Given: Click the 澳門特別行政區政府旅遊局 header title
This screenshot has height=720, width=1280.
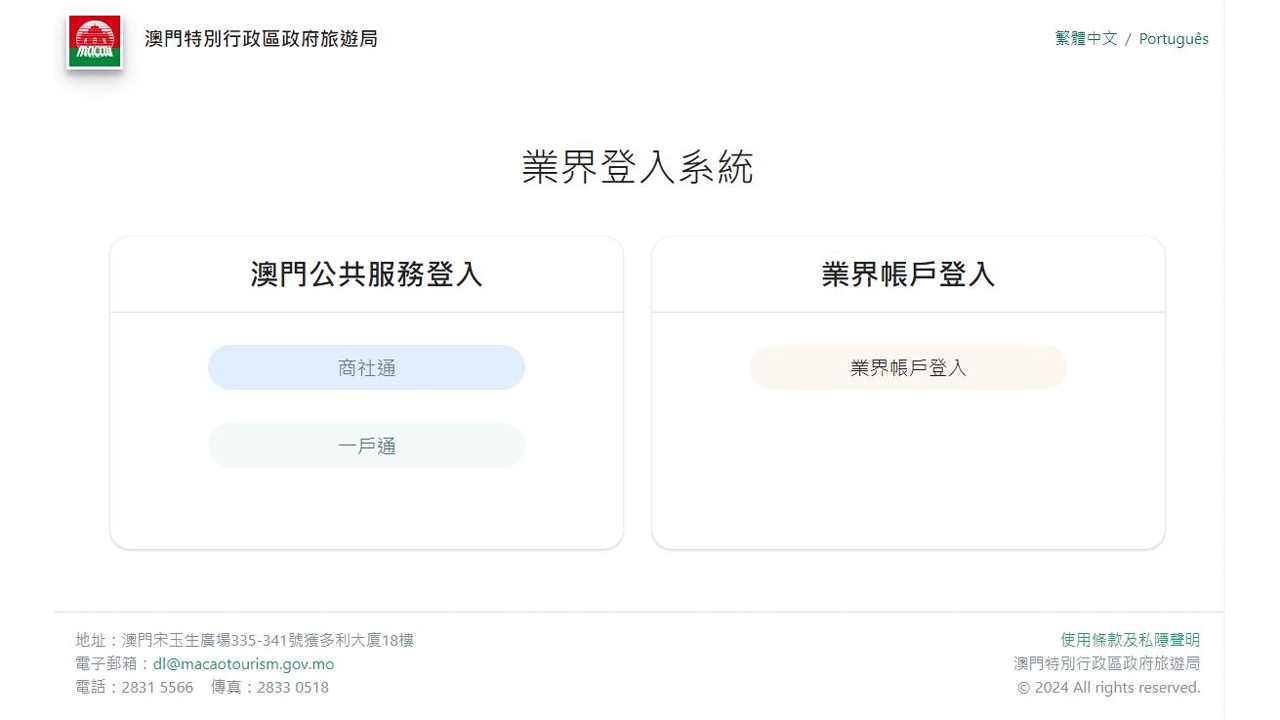Looking at the screenshot, I should coord(261,39).
